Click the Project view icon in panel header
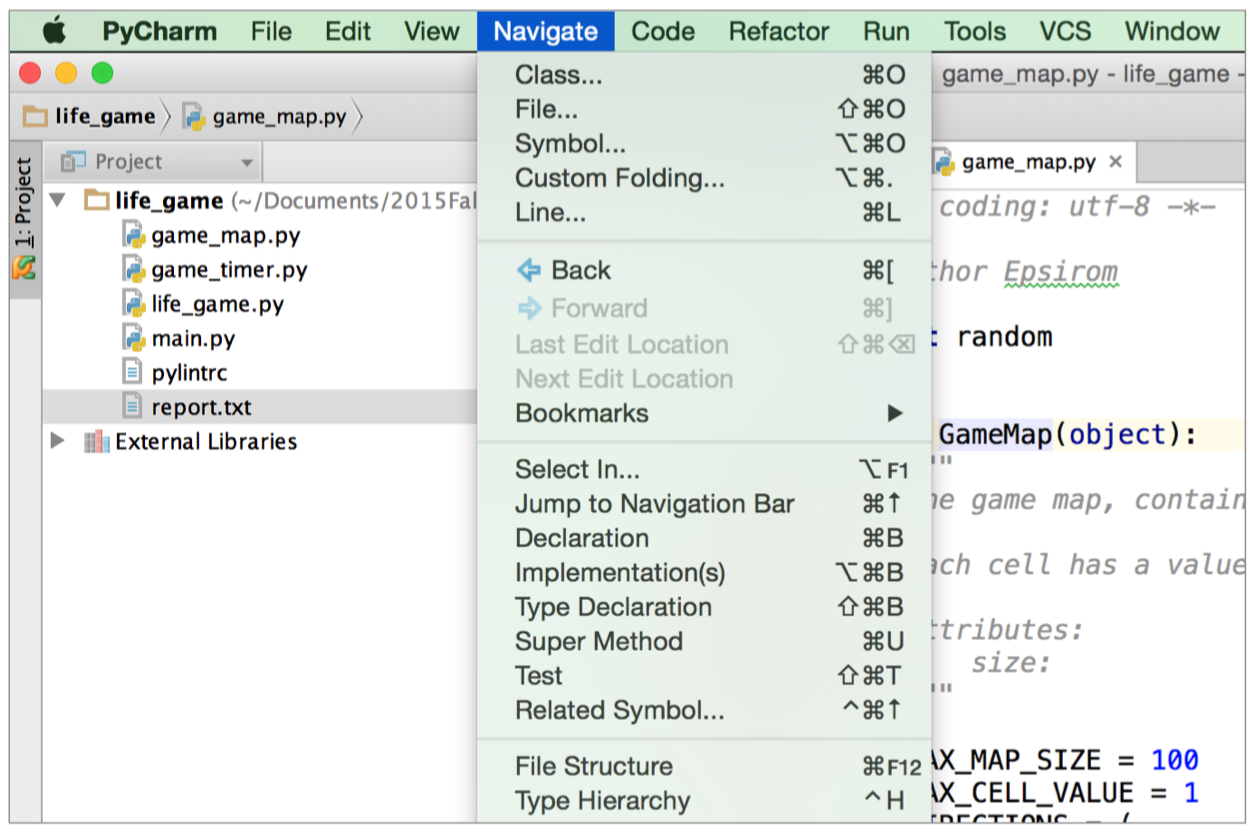Screen dimensions: 1258x834 [x=74, y=161]
